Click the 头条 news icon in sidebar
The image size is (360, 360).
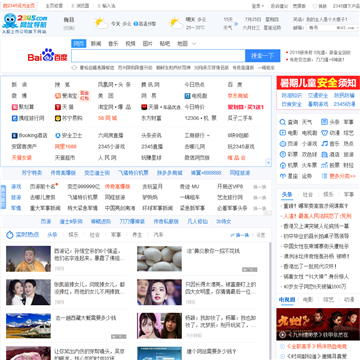(x=325, y=122)
